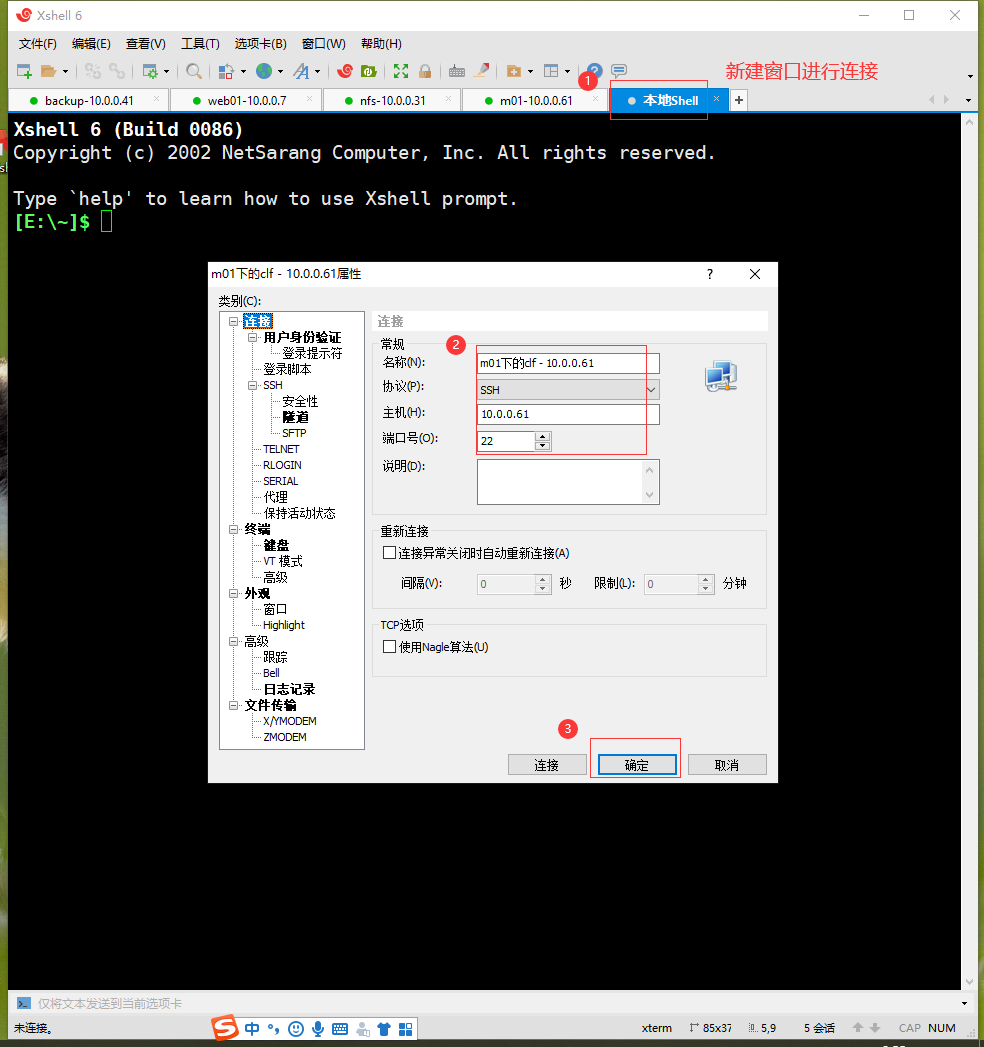This screenshot has width=984, height=1047.
Task: Click the Open Session folder icon
Action: tap(48, 71)
